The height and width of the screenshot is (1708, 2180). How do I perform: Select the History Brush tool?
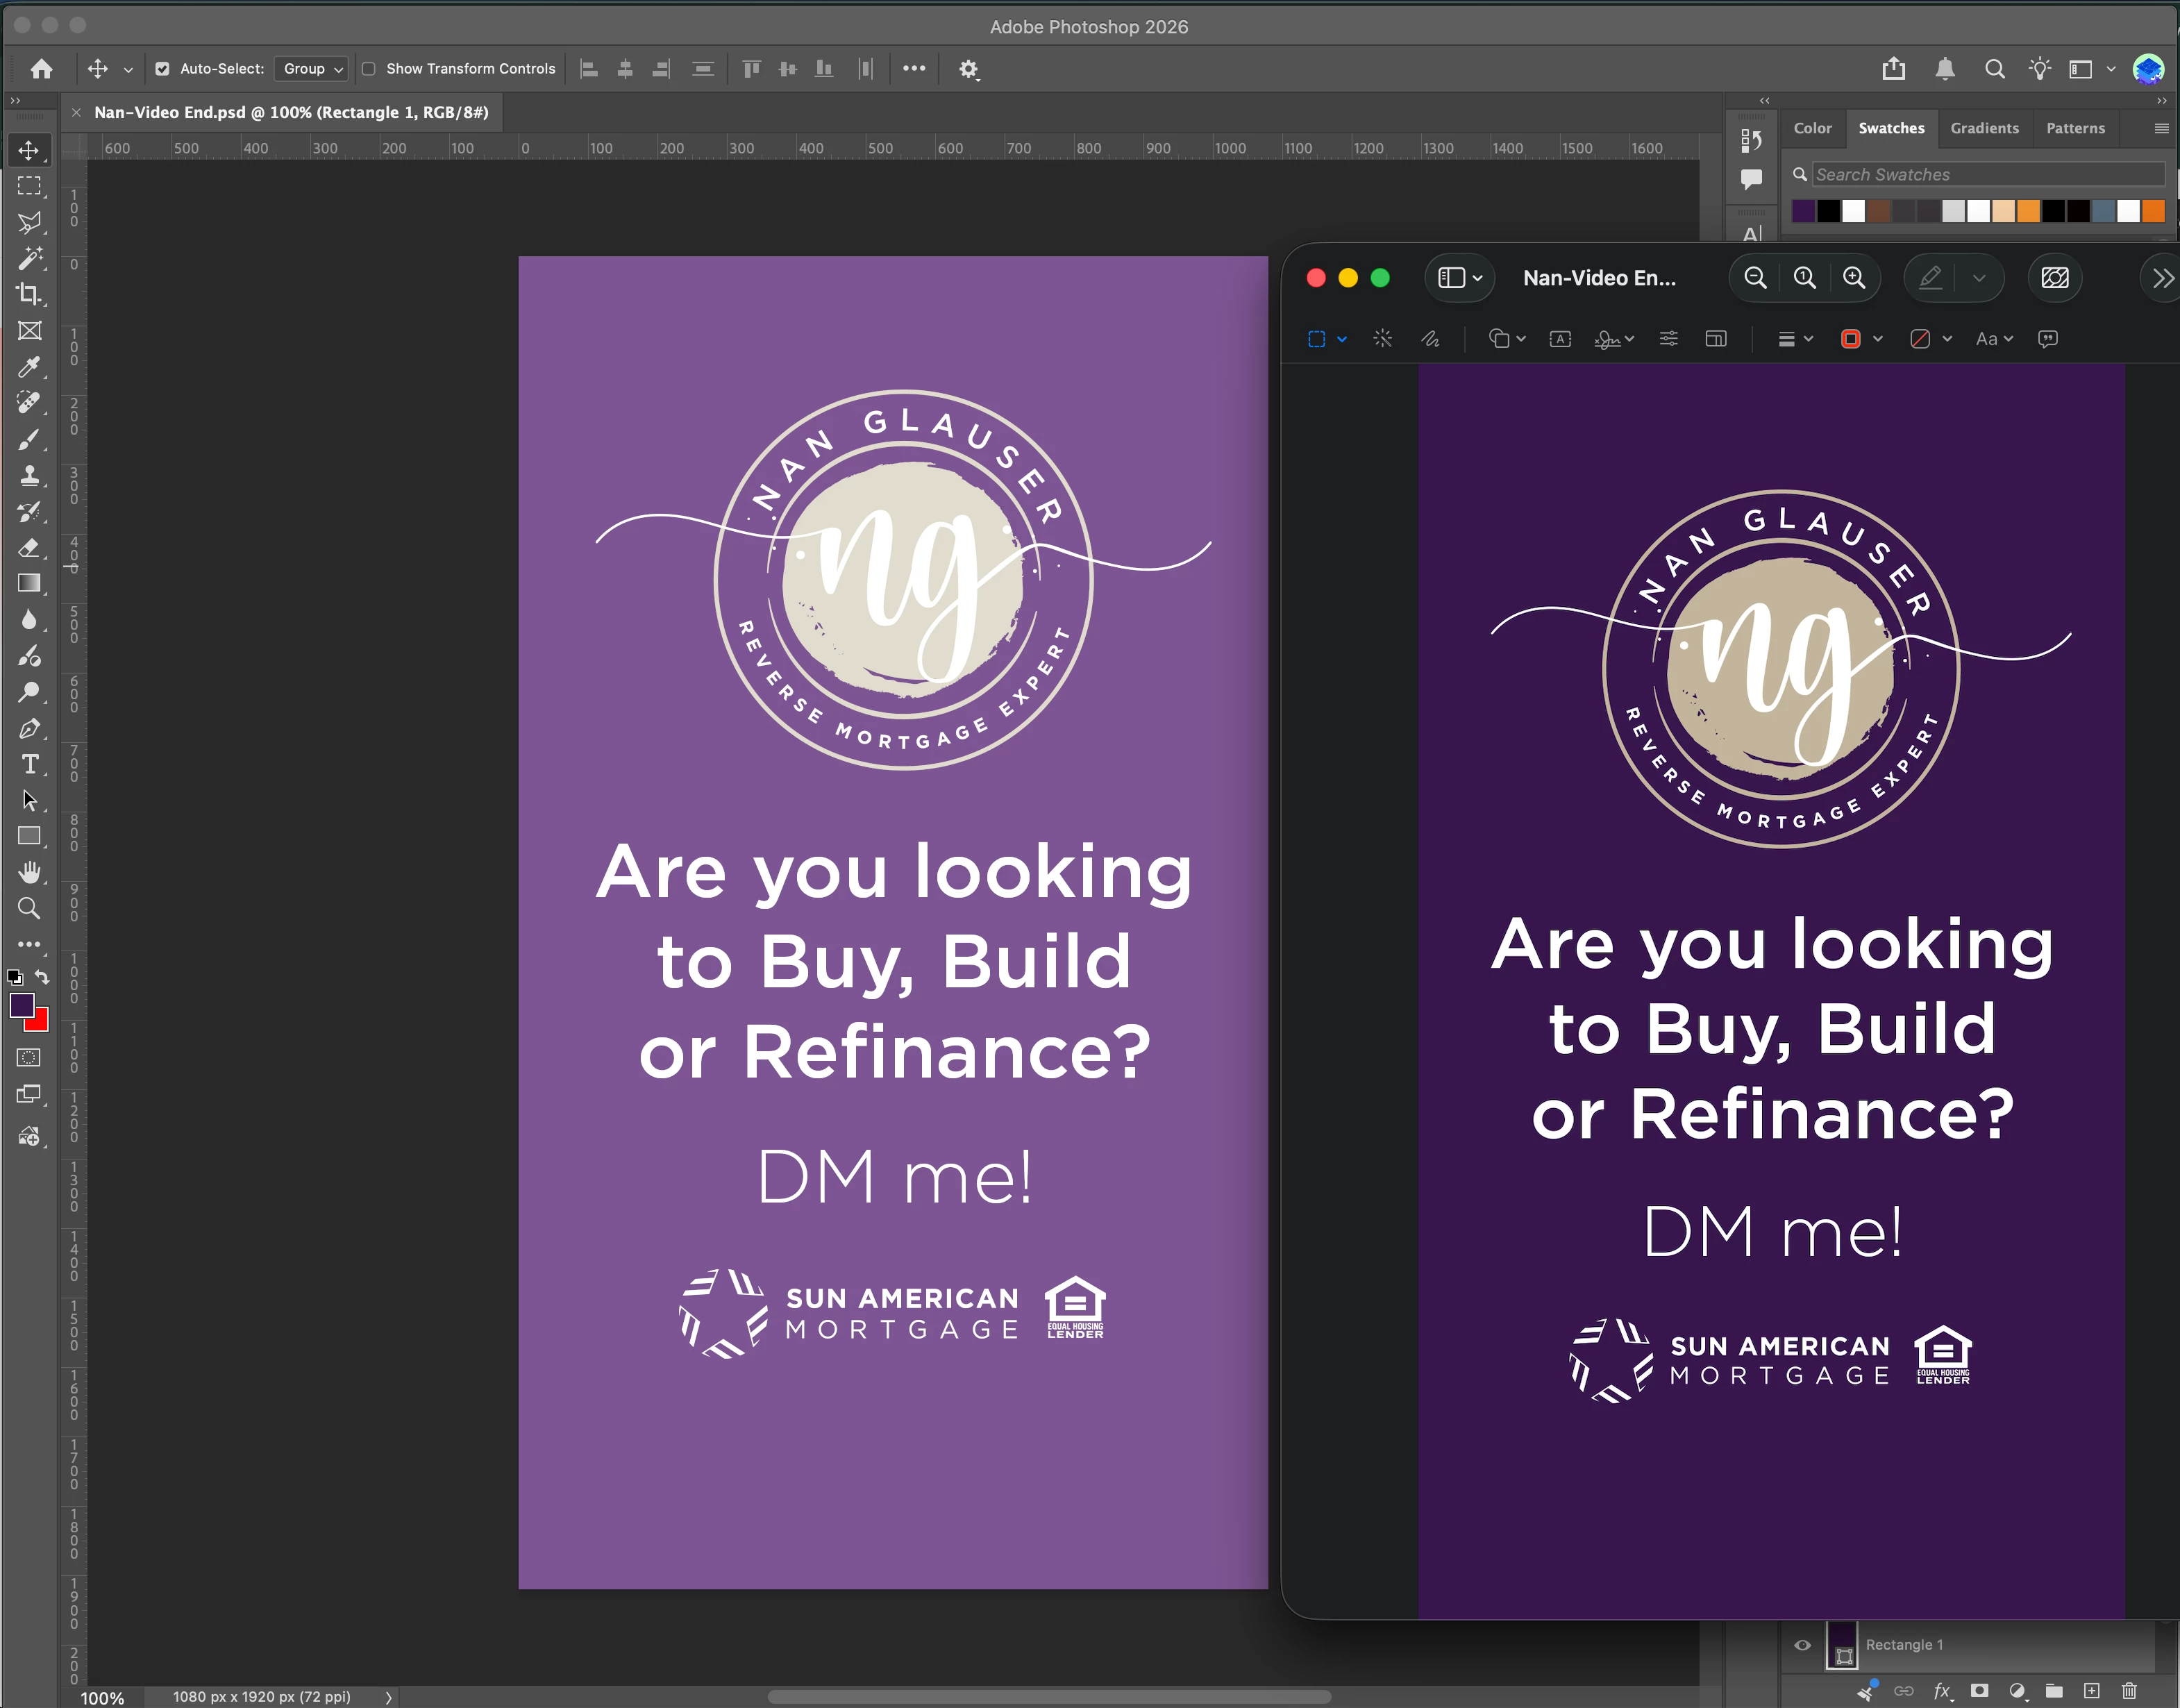29,511
